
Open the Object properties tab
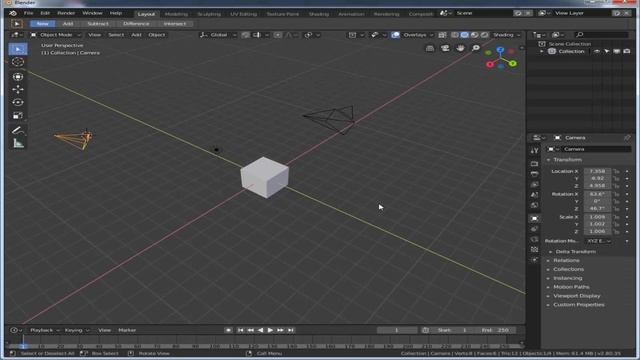[x=534, y=218]
